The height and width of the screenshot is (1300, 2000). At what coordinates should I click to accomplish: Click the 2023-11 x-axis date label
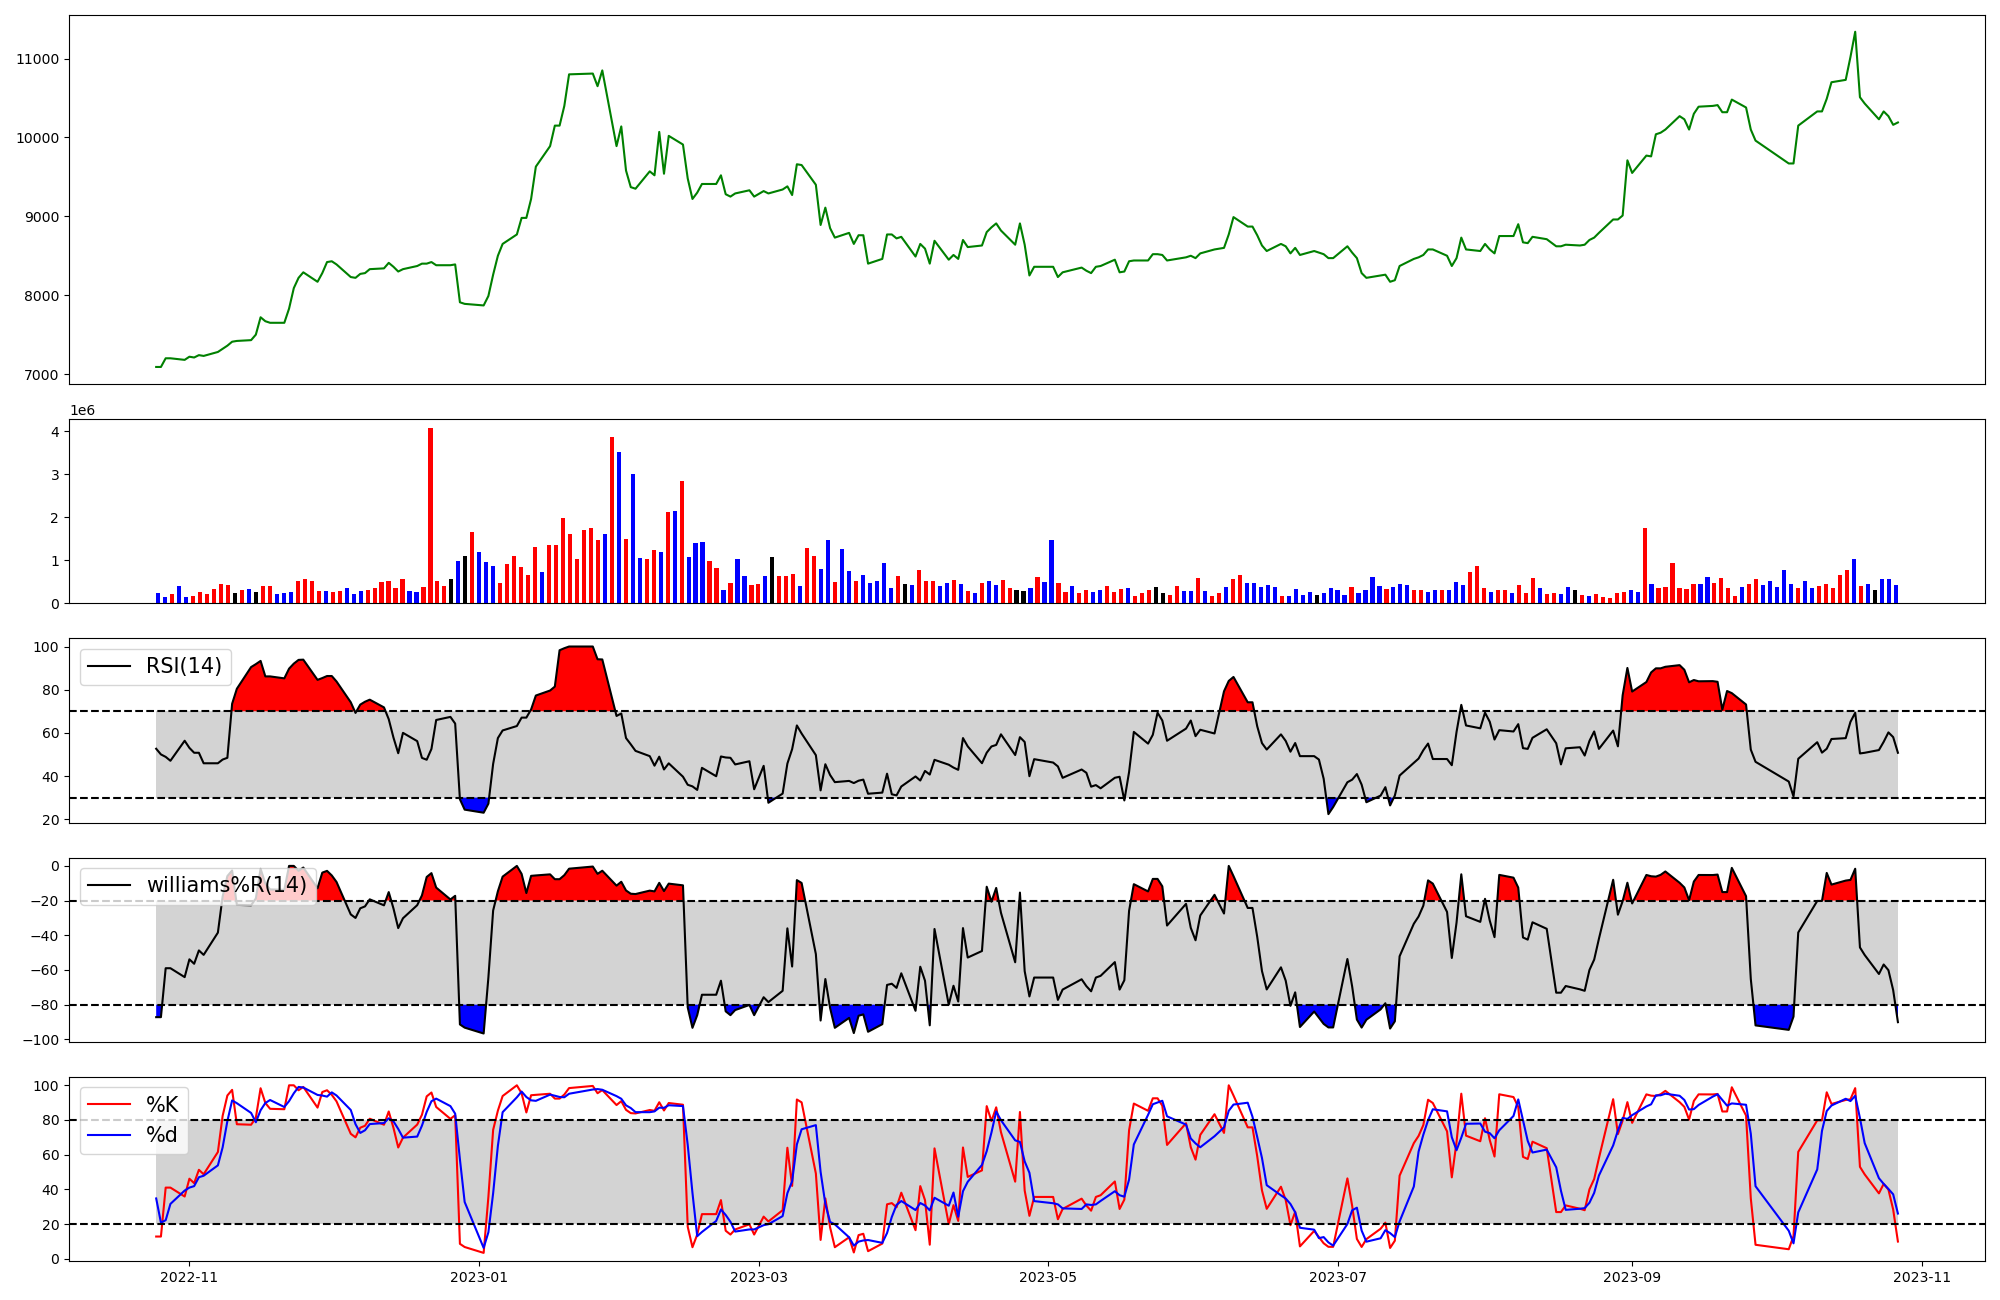(1922, 1277)
